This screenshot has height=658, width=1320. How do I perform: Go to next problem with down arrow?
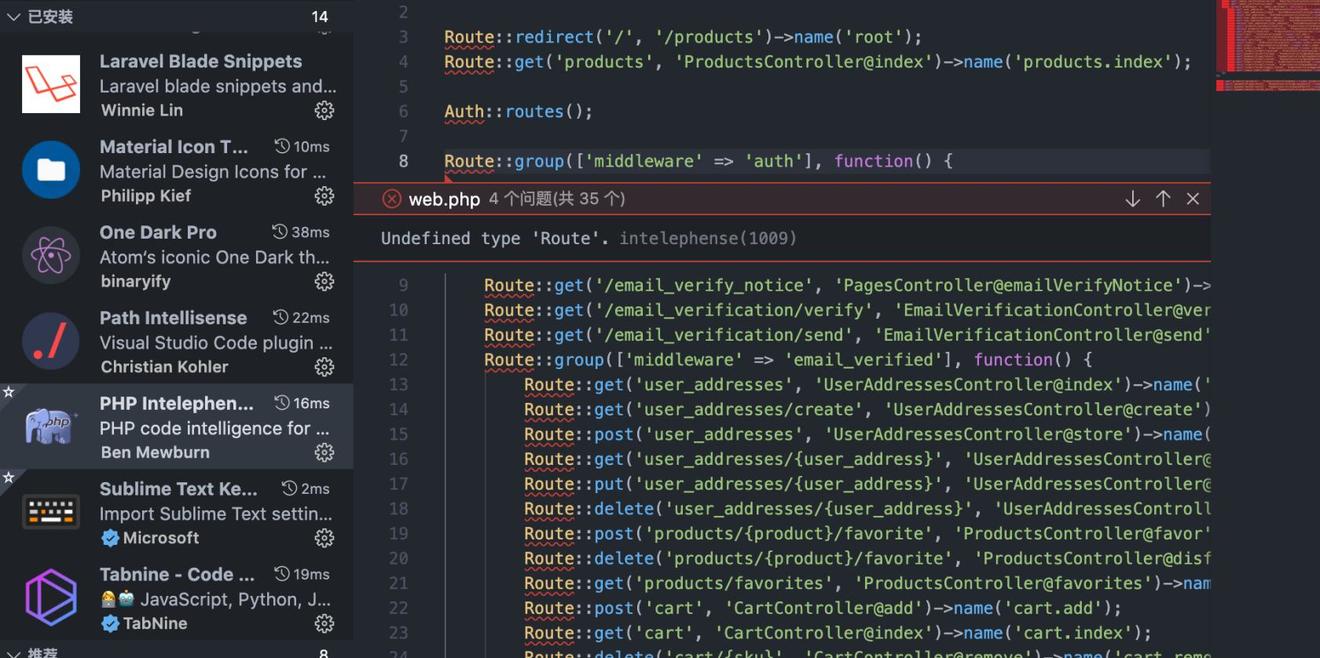pos(1132,199)
